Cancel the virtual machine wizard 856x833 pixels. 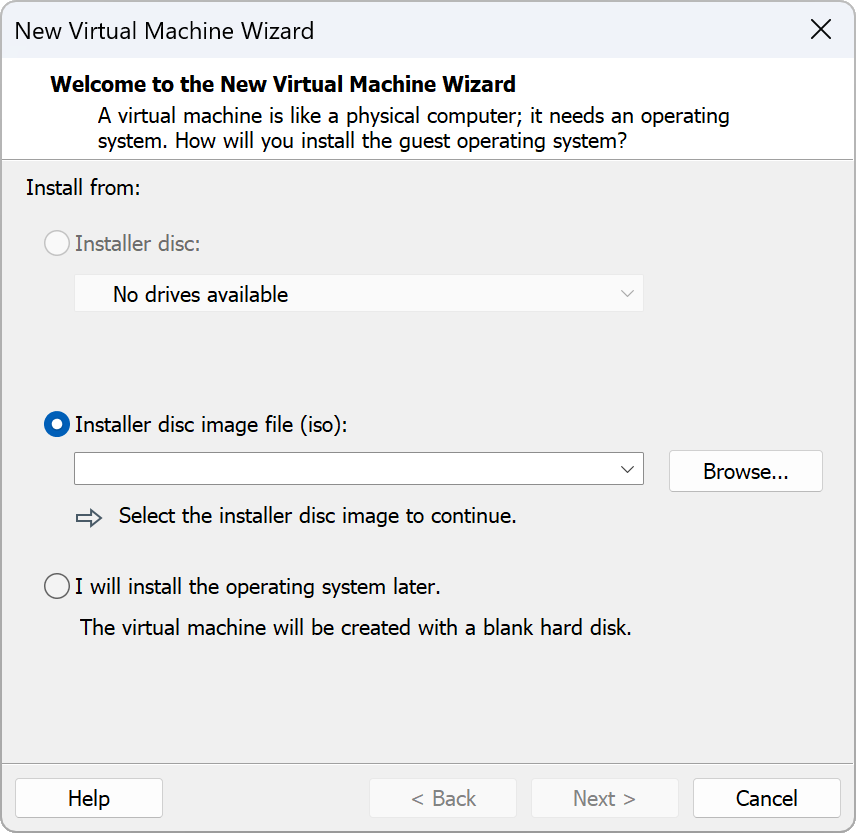click(x=766, y=798)
